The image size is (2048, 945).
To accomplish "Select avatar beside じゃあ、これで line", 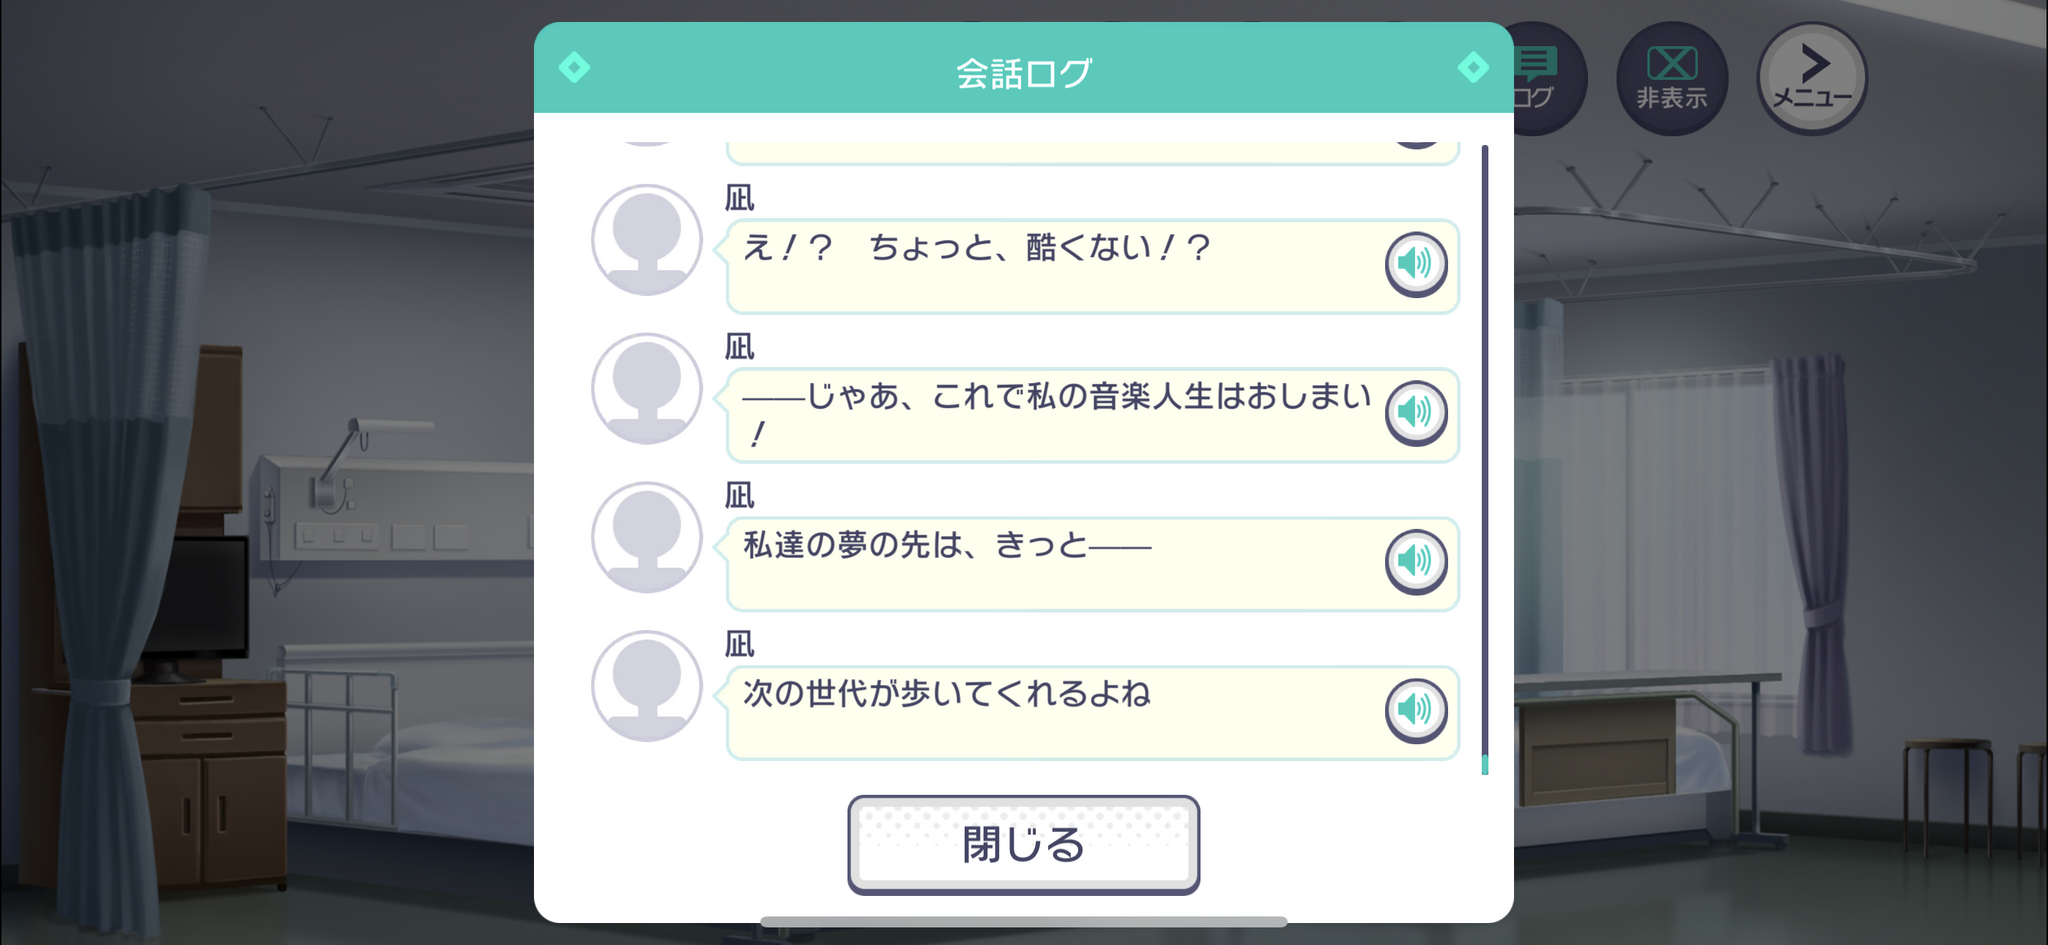I will click(x=647, y=389).
